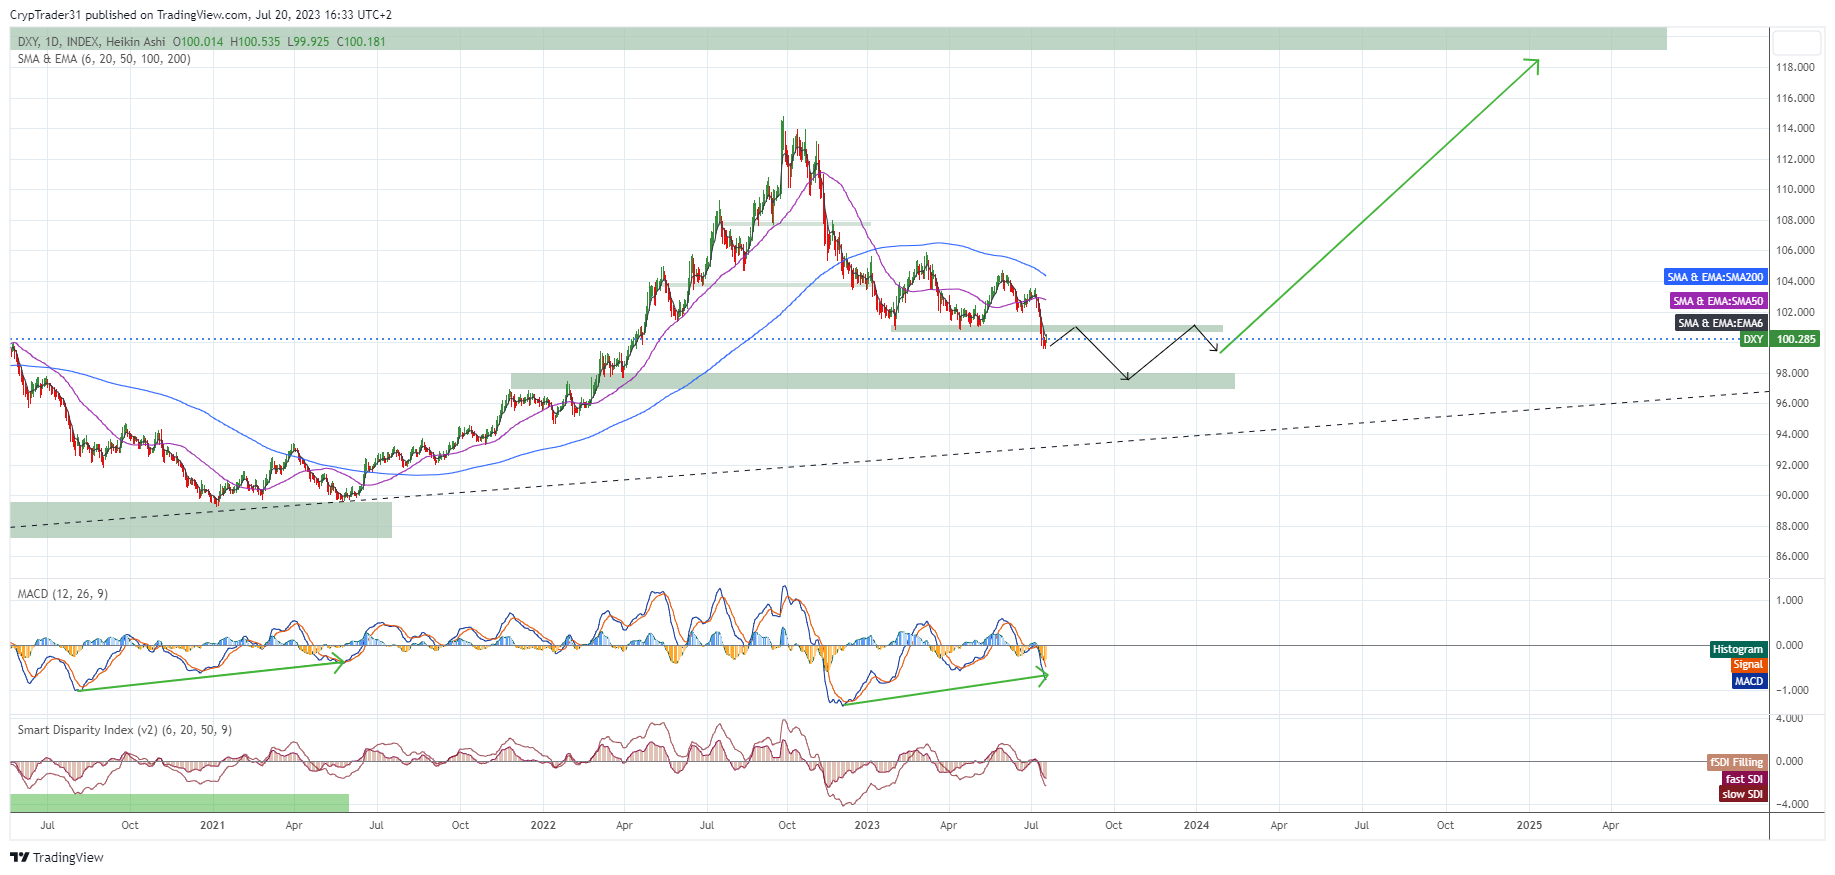Click the 2021 label on time axis
The height and width of the screenshot is (875, 1835).
[x=212, y=825]
